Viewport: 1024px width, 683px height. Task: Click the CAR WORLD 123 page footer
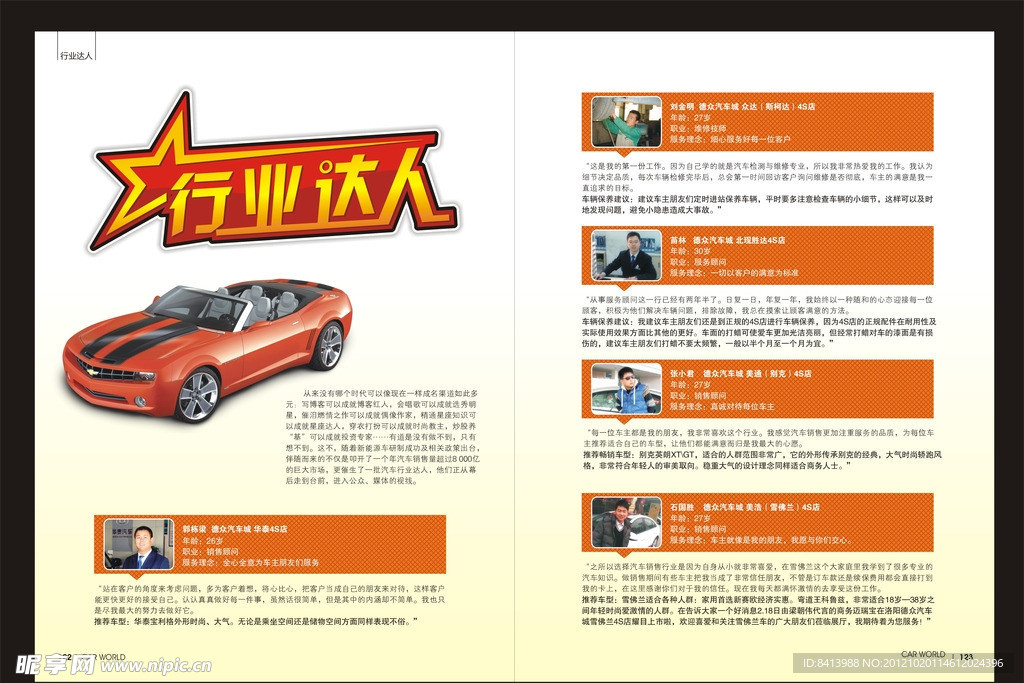tap(933, 656)
